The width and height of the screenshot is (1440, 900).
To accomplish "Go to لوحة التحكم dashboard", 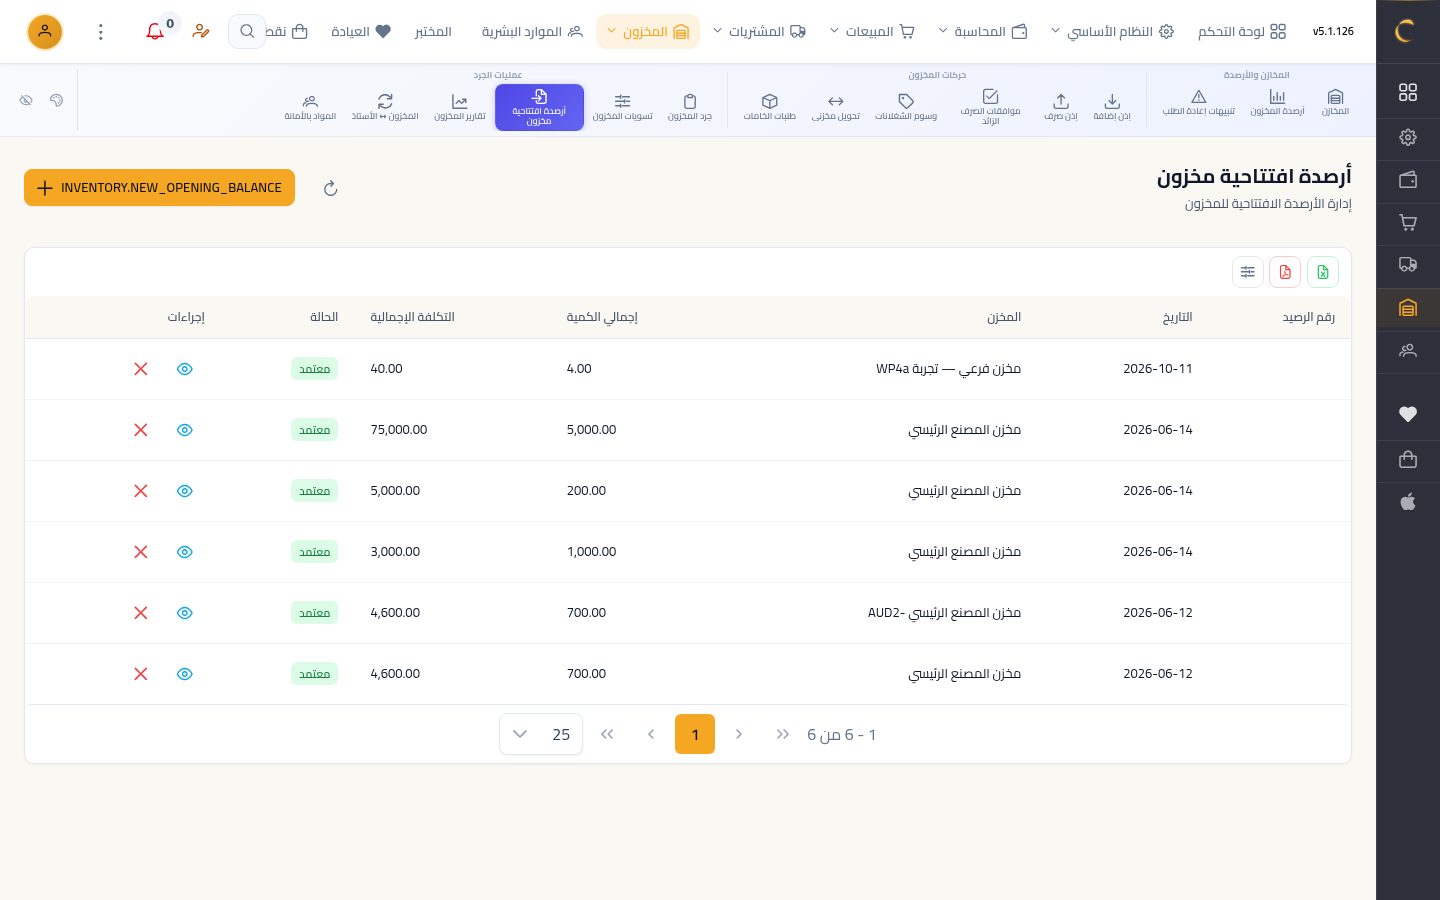I will [1242, 32].
